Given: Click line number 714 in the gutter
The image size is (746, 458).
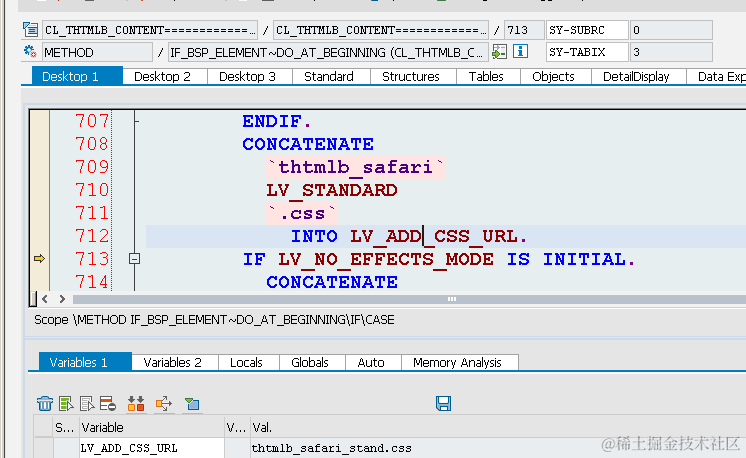Looking at the screenshot, I should [92, 282].
